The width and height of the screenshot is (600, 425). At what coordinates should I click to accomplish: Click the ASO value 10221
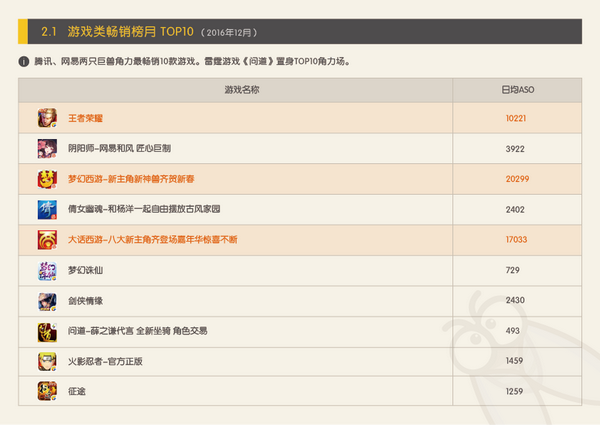pyautogui.click(x=516, y=118)
